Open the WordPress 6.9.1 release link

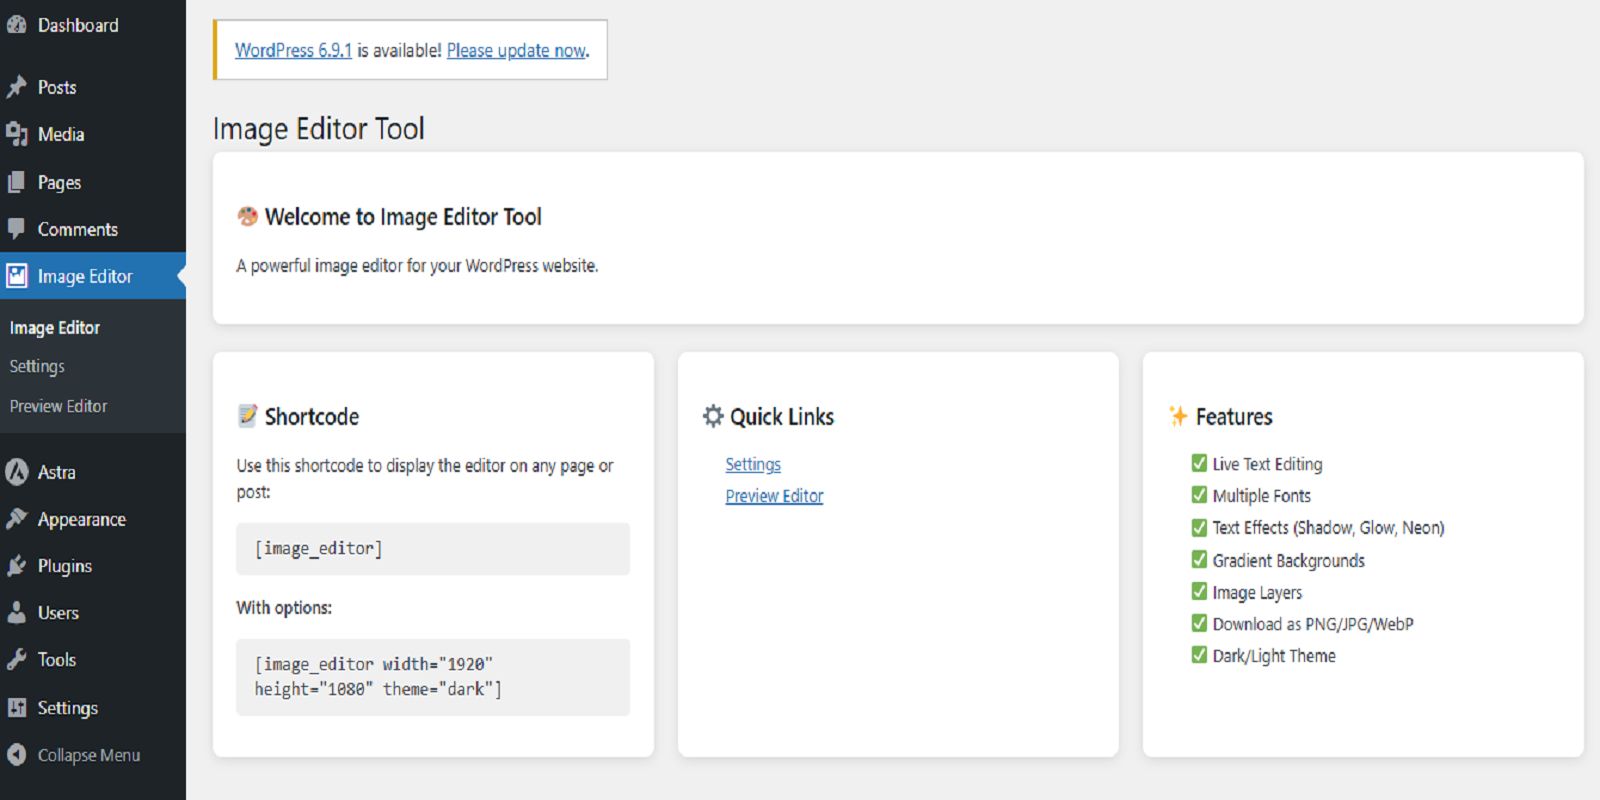[293, 50]
